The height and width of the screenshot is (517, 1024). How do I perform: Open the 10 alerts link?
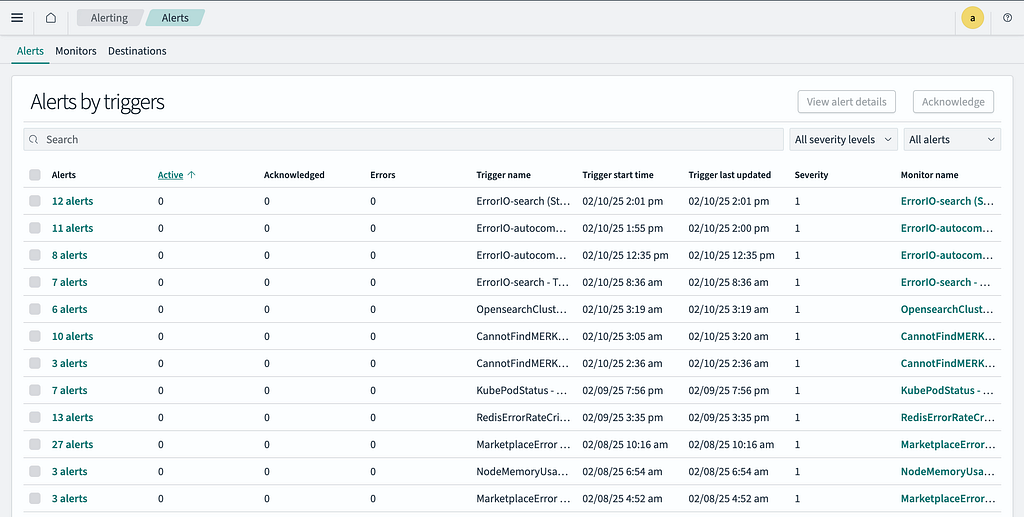click(72, 336)
